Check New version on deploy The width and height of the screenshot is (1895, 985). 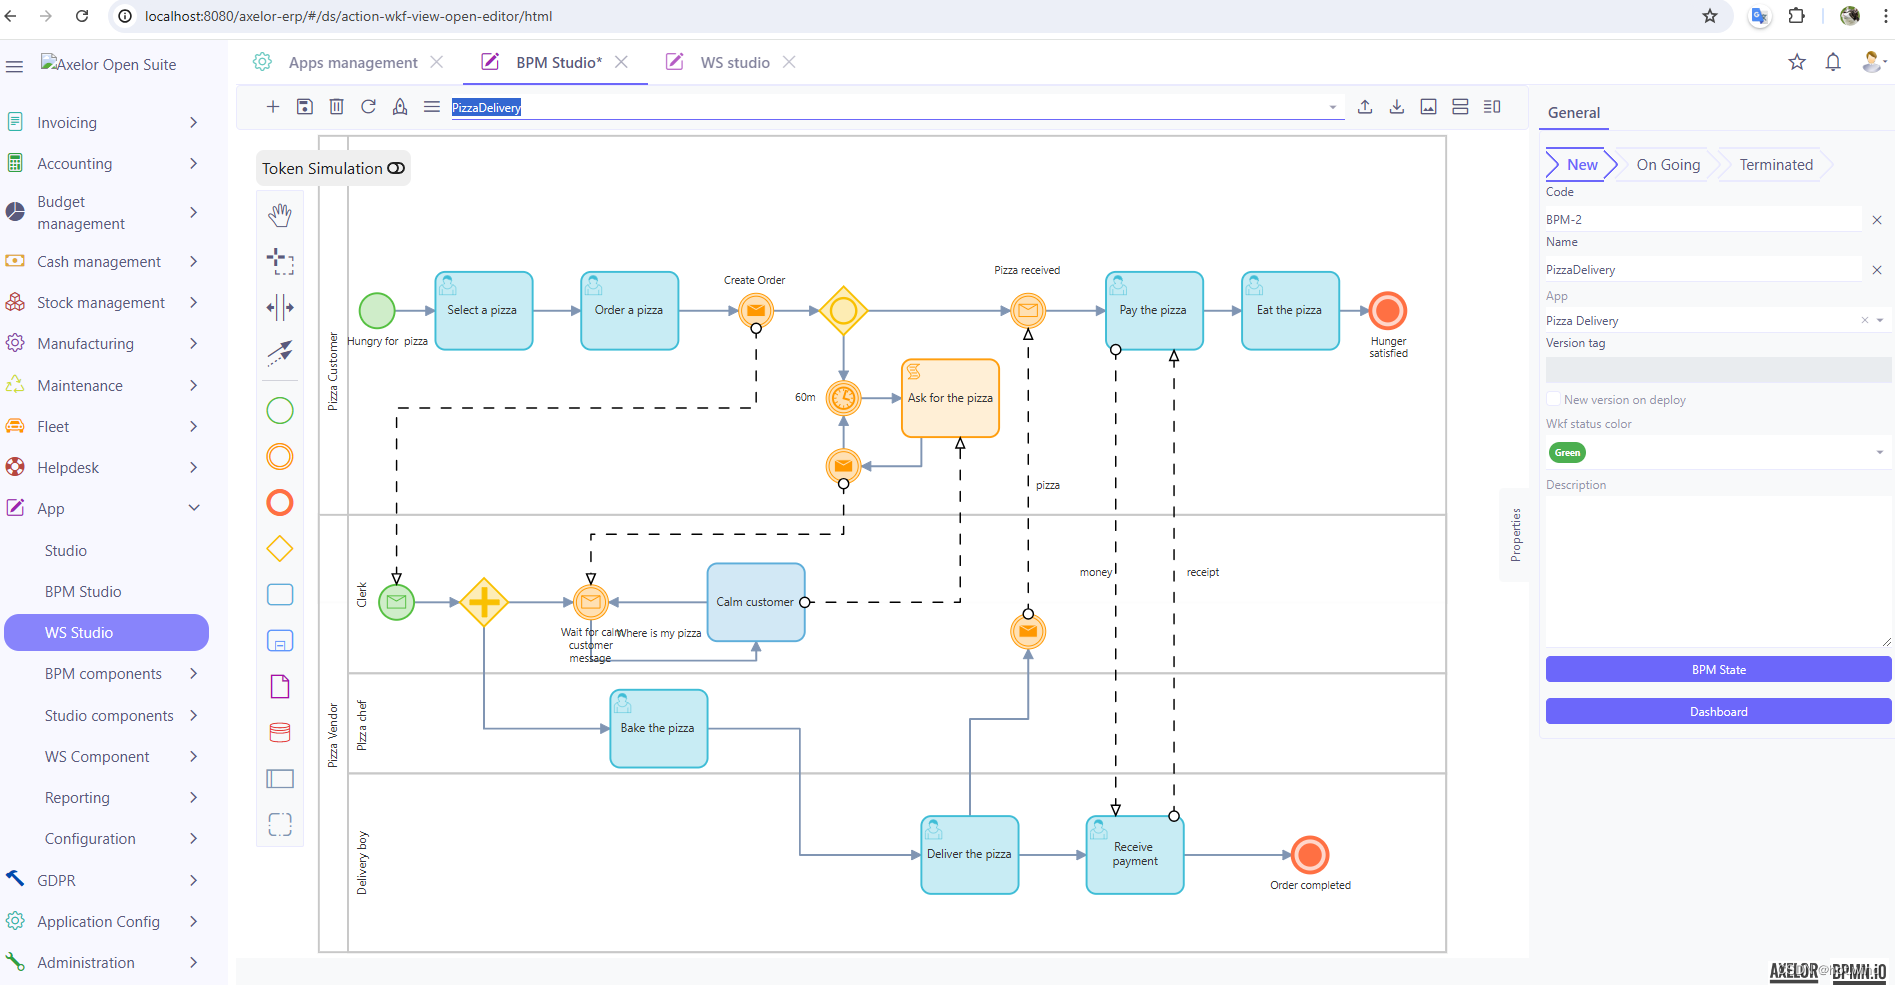[x=1554, y=399]
